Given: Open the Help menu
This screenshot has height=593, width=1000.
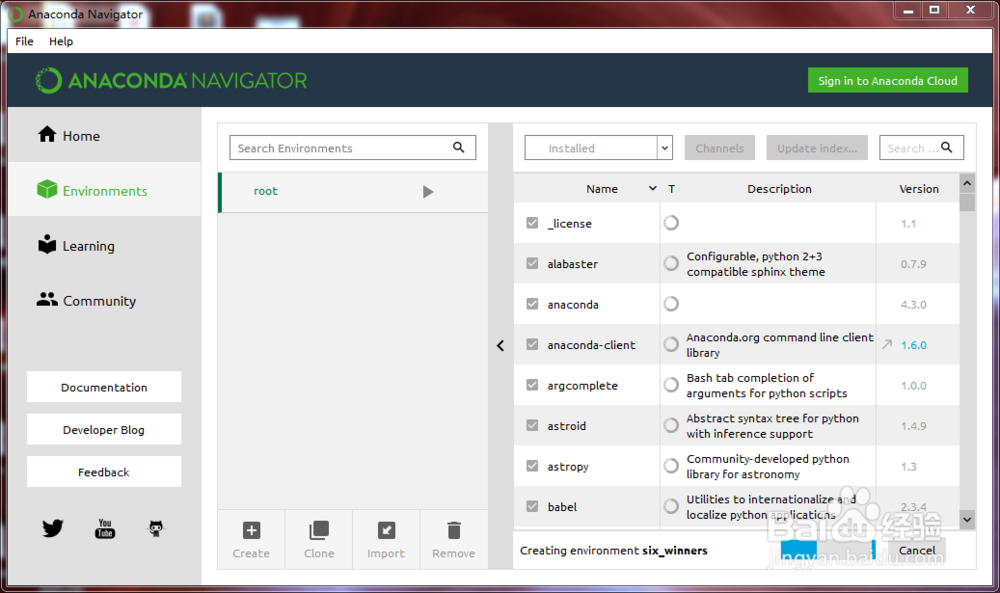Looking at the screenshot, I should [x=61, y=41].
